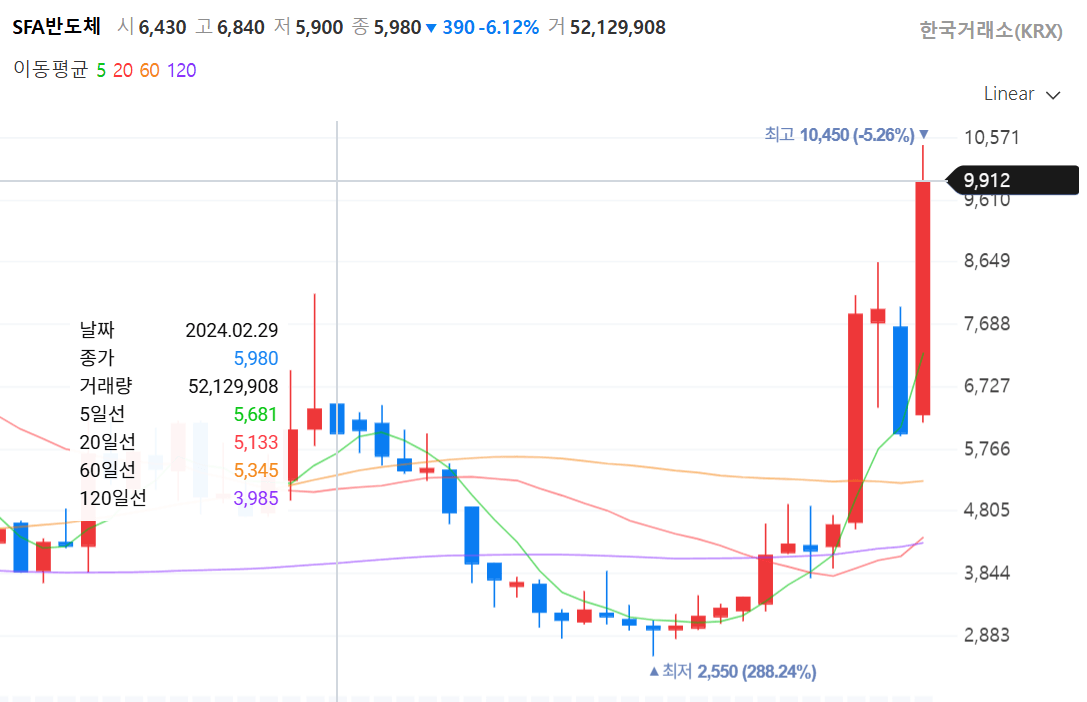Open the Linear scale dropdown
1087x702 pixels.
[x=1022, y=94]
